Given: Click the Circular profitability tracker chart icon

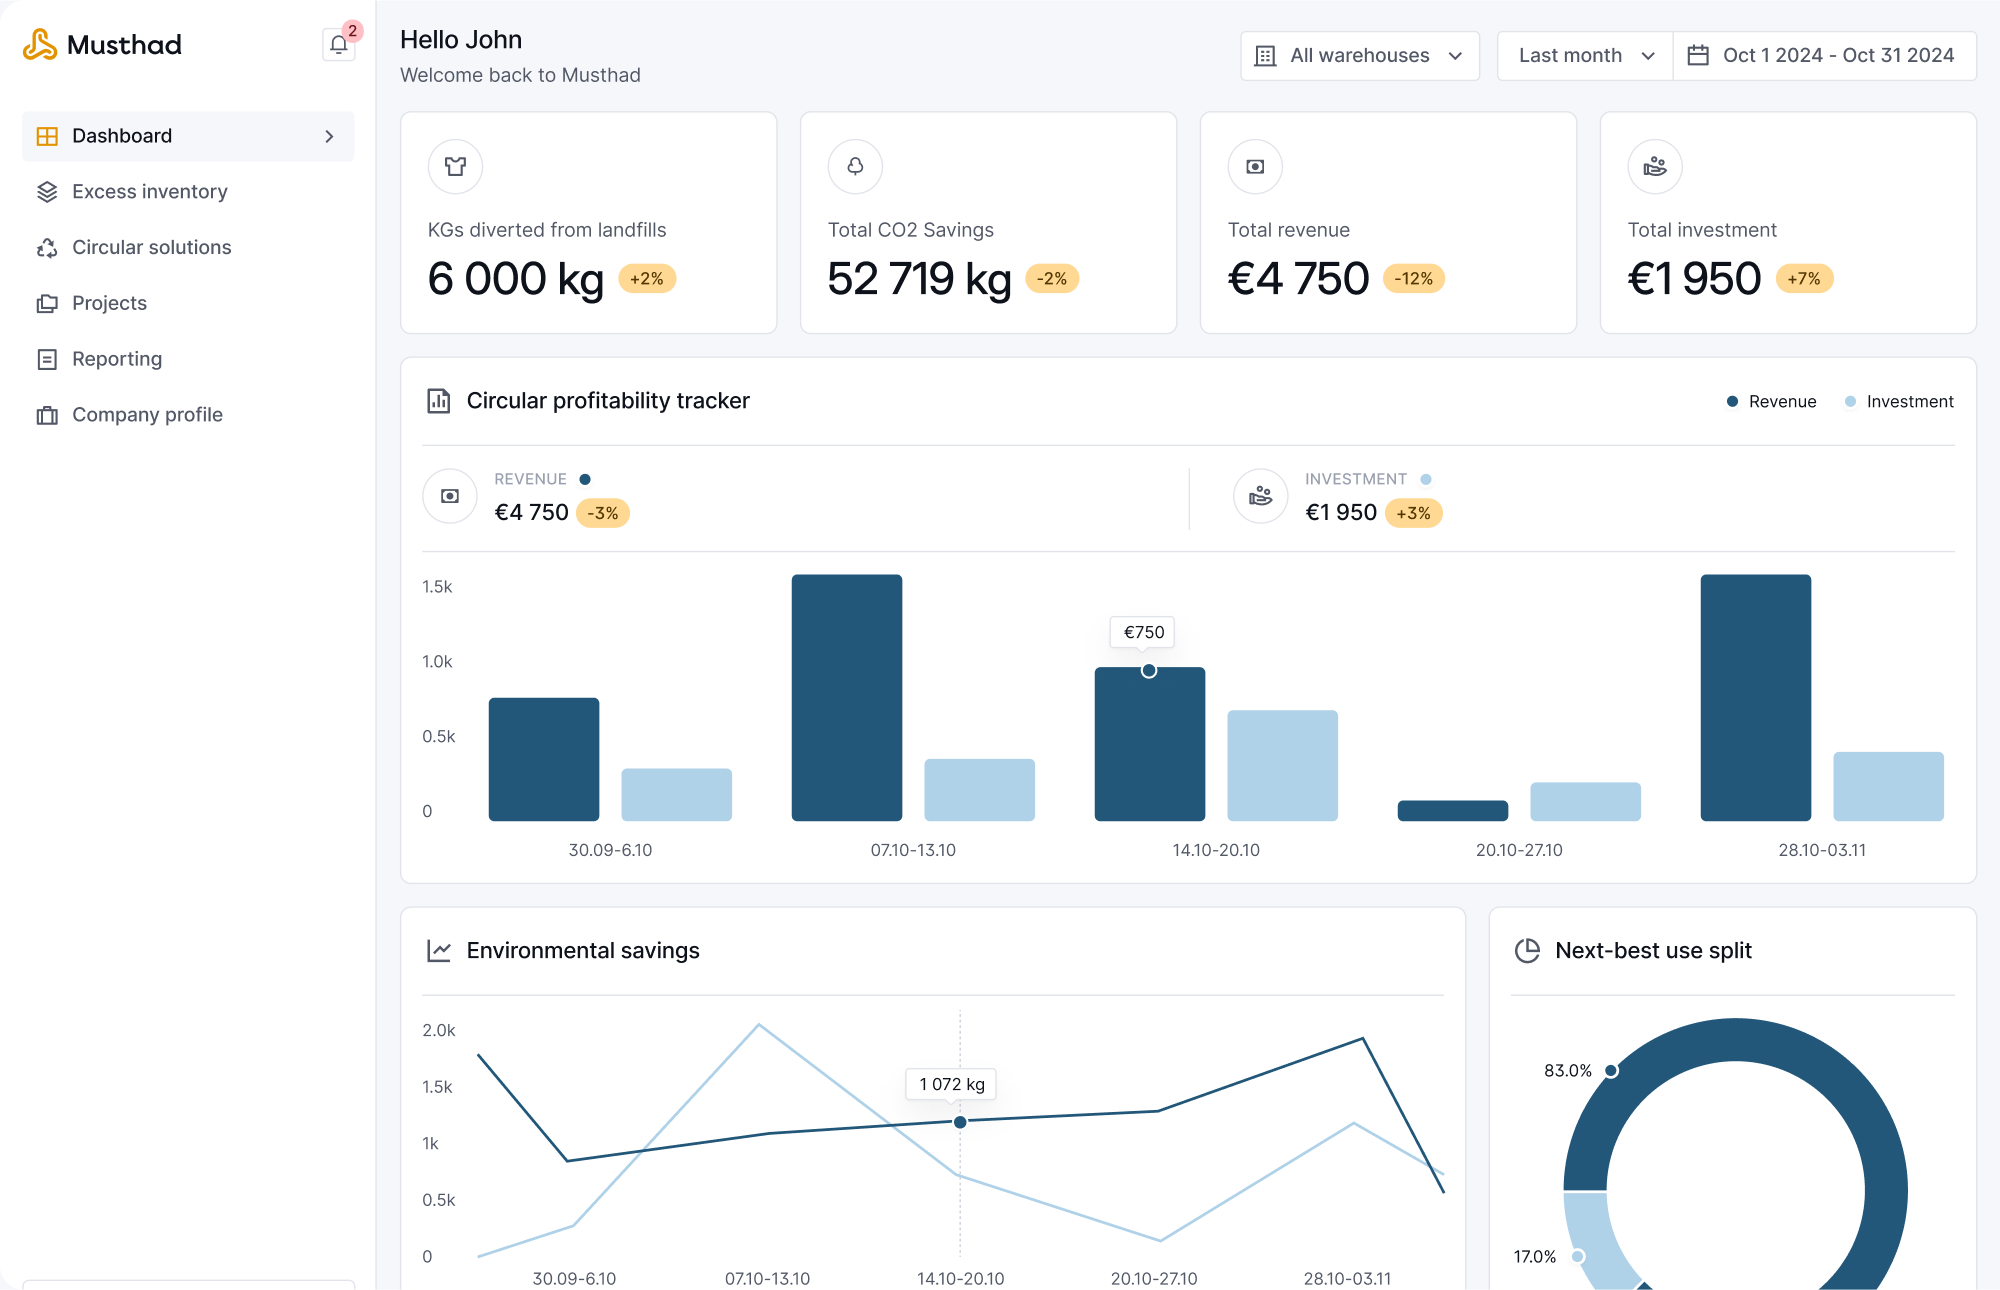Looking at the screenshot, I should [438, 400].
